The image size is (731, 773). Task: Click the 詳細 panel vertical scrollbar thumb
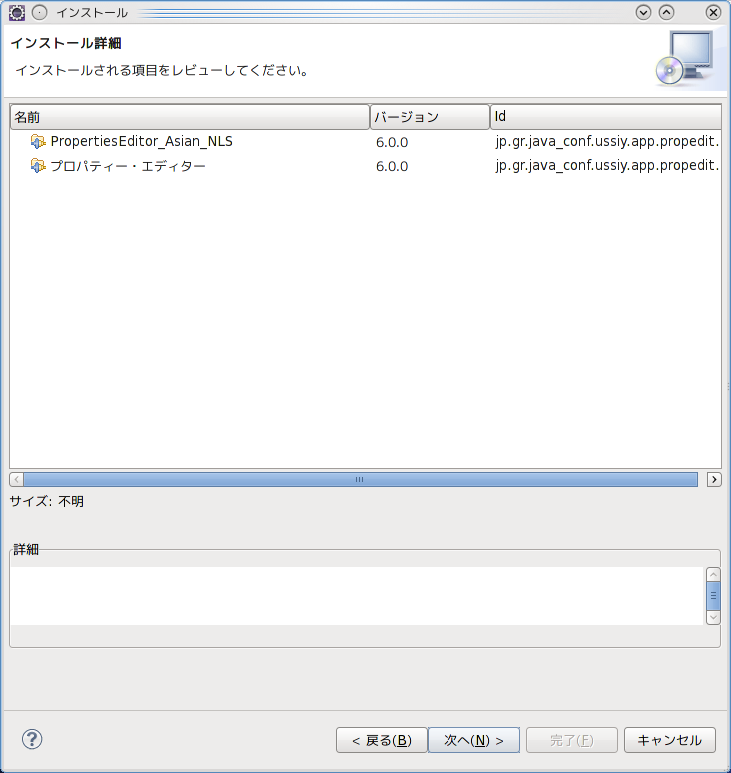[x=713, y=596]
